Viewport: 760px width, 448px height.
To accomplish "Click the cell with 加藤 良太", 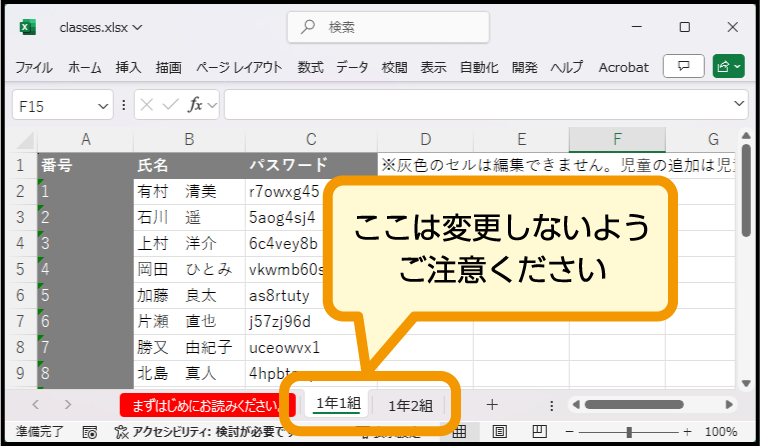I will pos(190,295).
